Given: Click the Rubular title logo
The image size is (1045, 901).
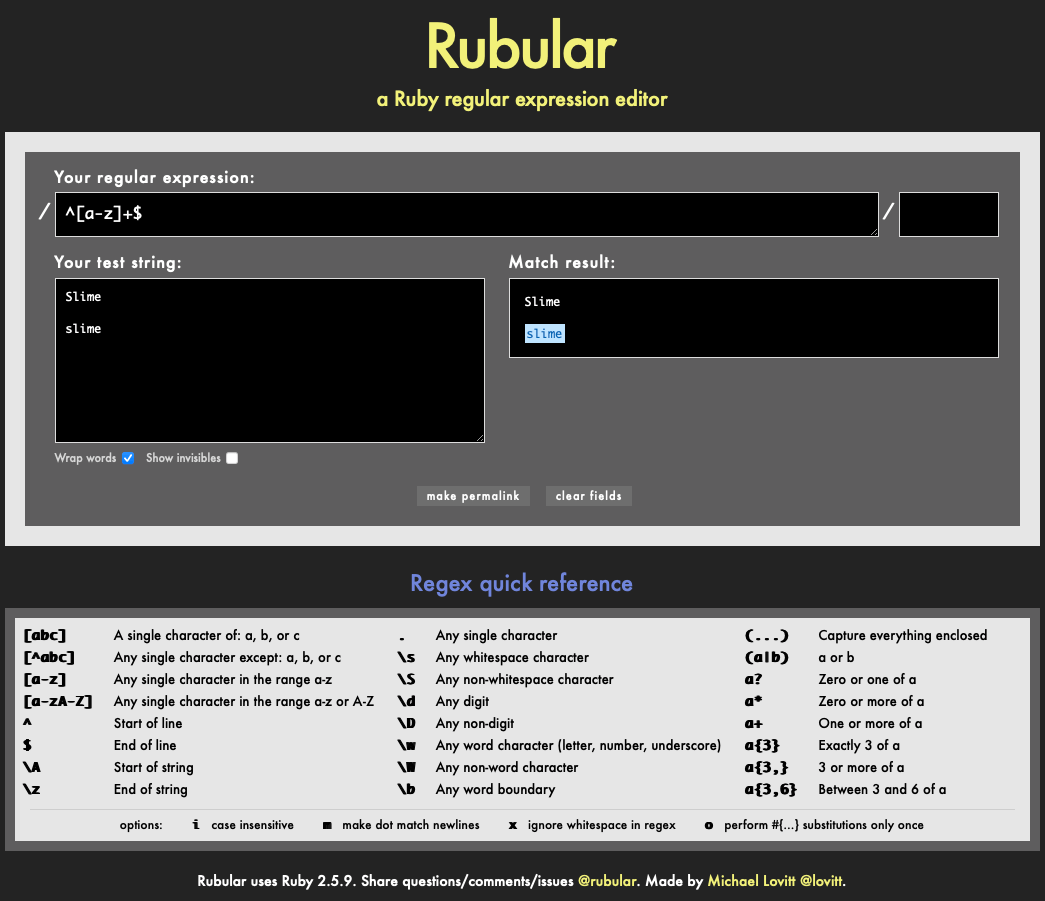Looking at the screenshot, I should [x=522, y=46].
